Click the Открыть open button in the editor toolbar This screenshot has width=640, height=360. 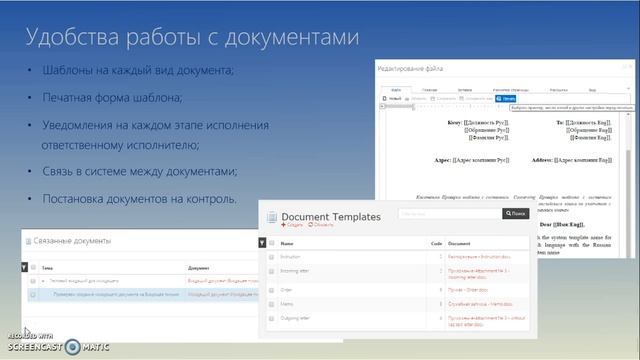[416, 98]
